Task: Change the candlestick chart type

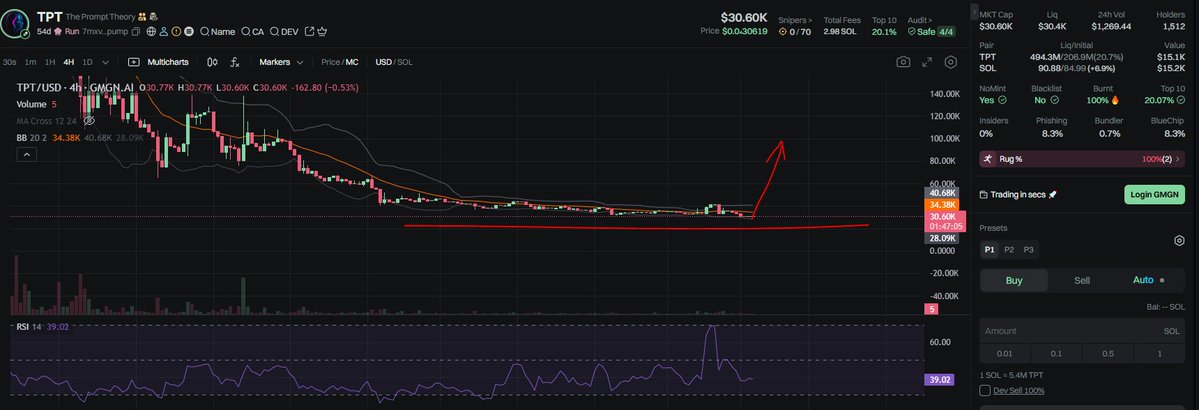Action: pos(213,62)
